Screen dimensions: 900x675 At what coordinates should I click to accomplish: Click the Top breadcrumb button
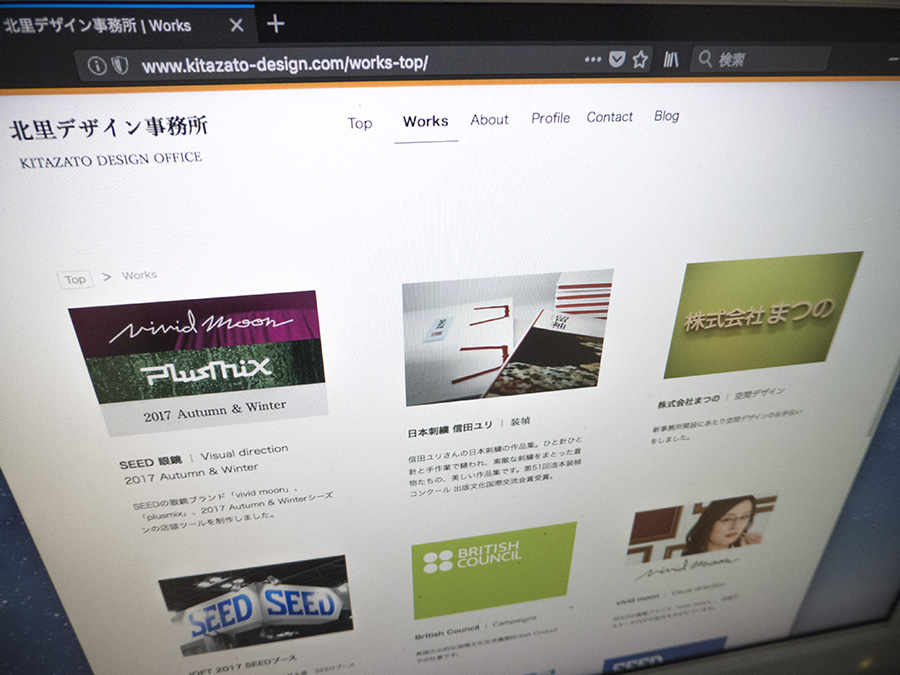[x=75, y=280]
